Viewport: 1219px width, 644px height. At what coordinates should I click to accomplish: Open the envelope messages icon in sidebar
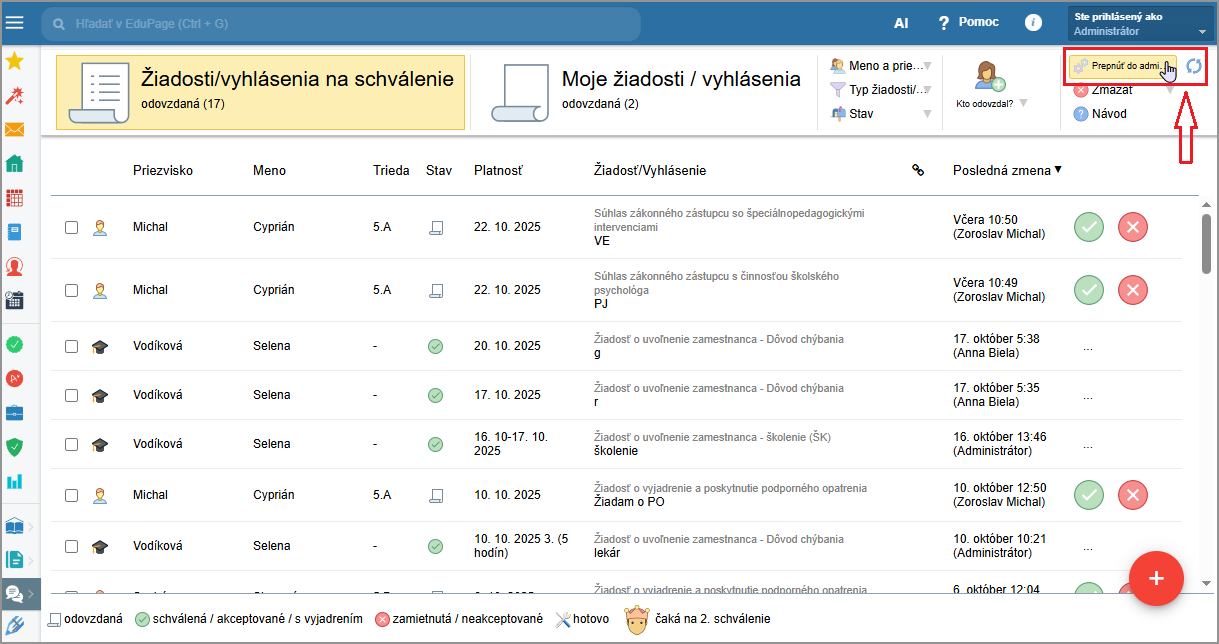(x=15, y=129)
